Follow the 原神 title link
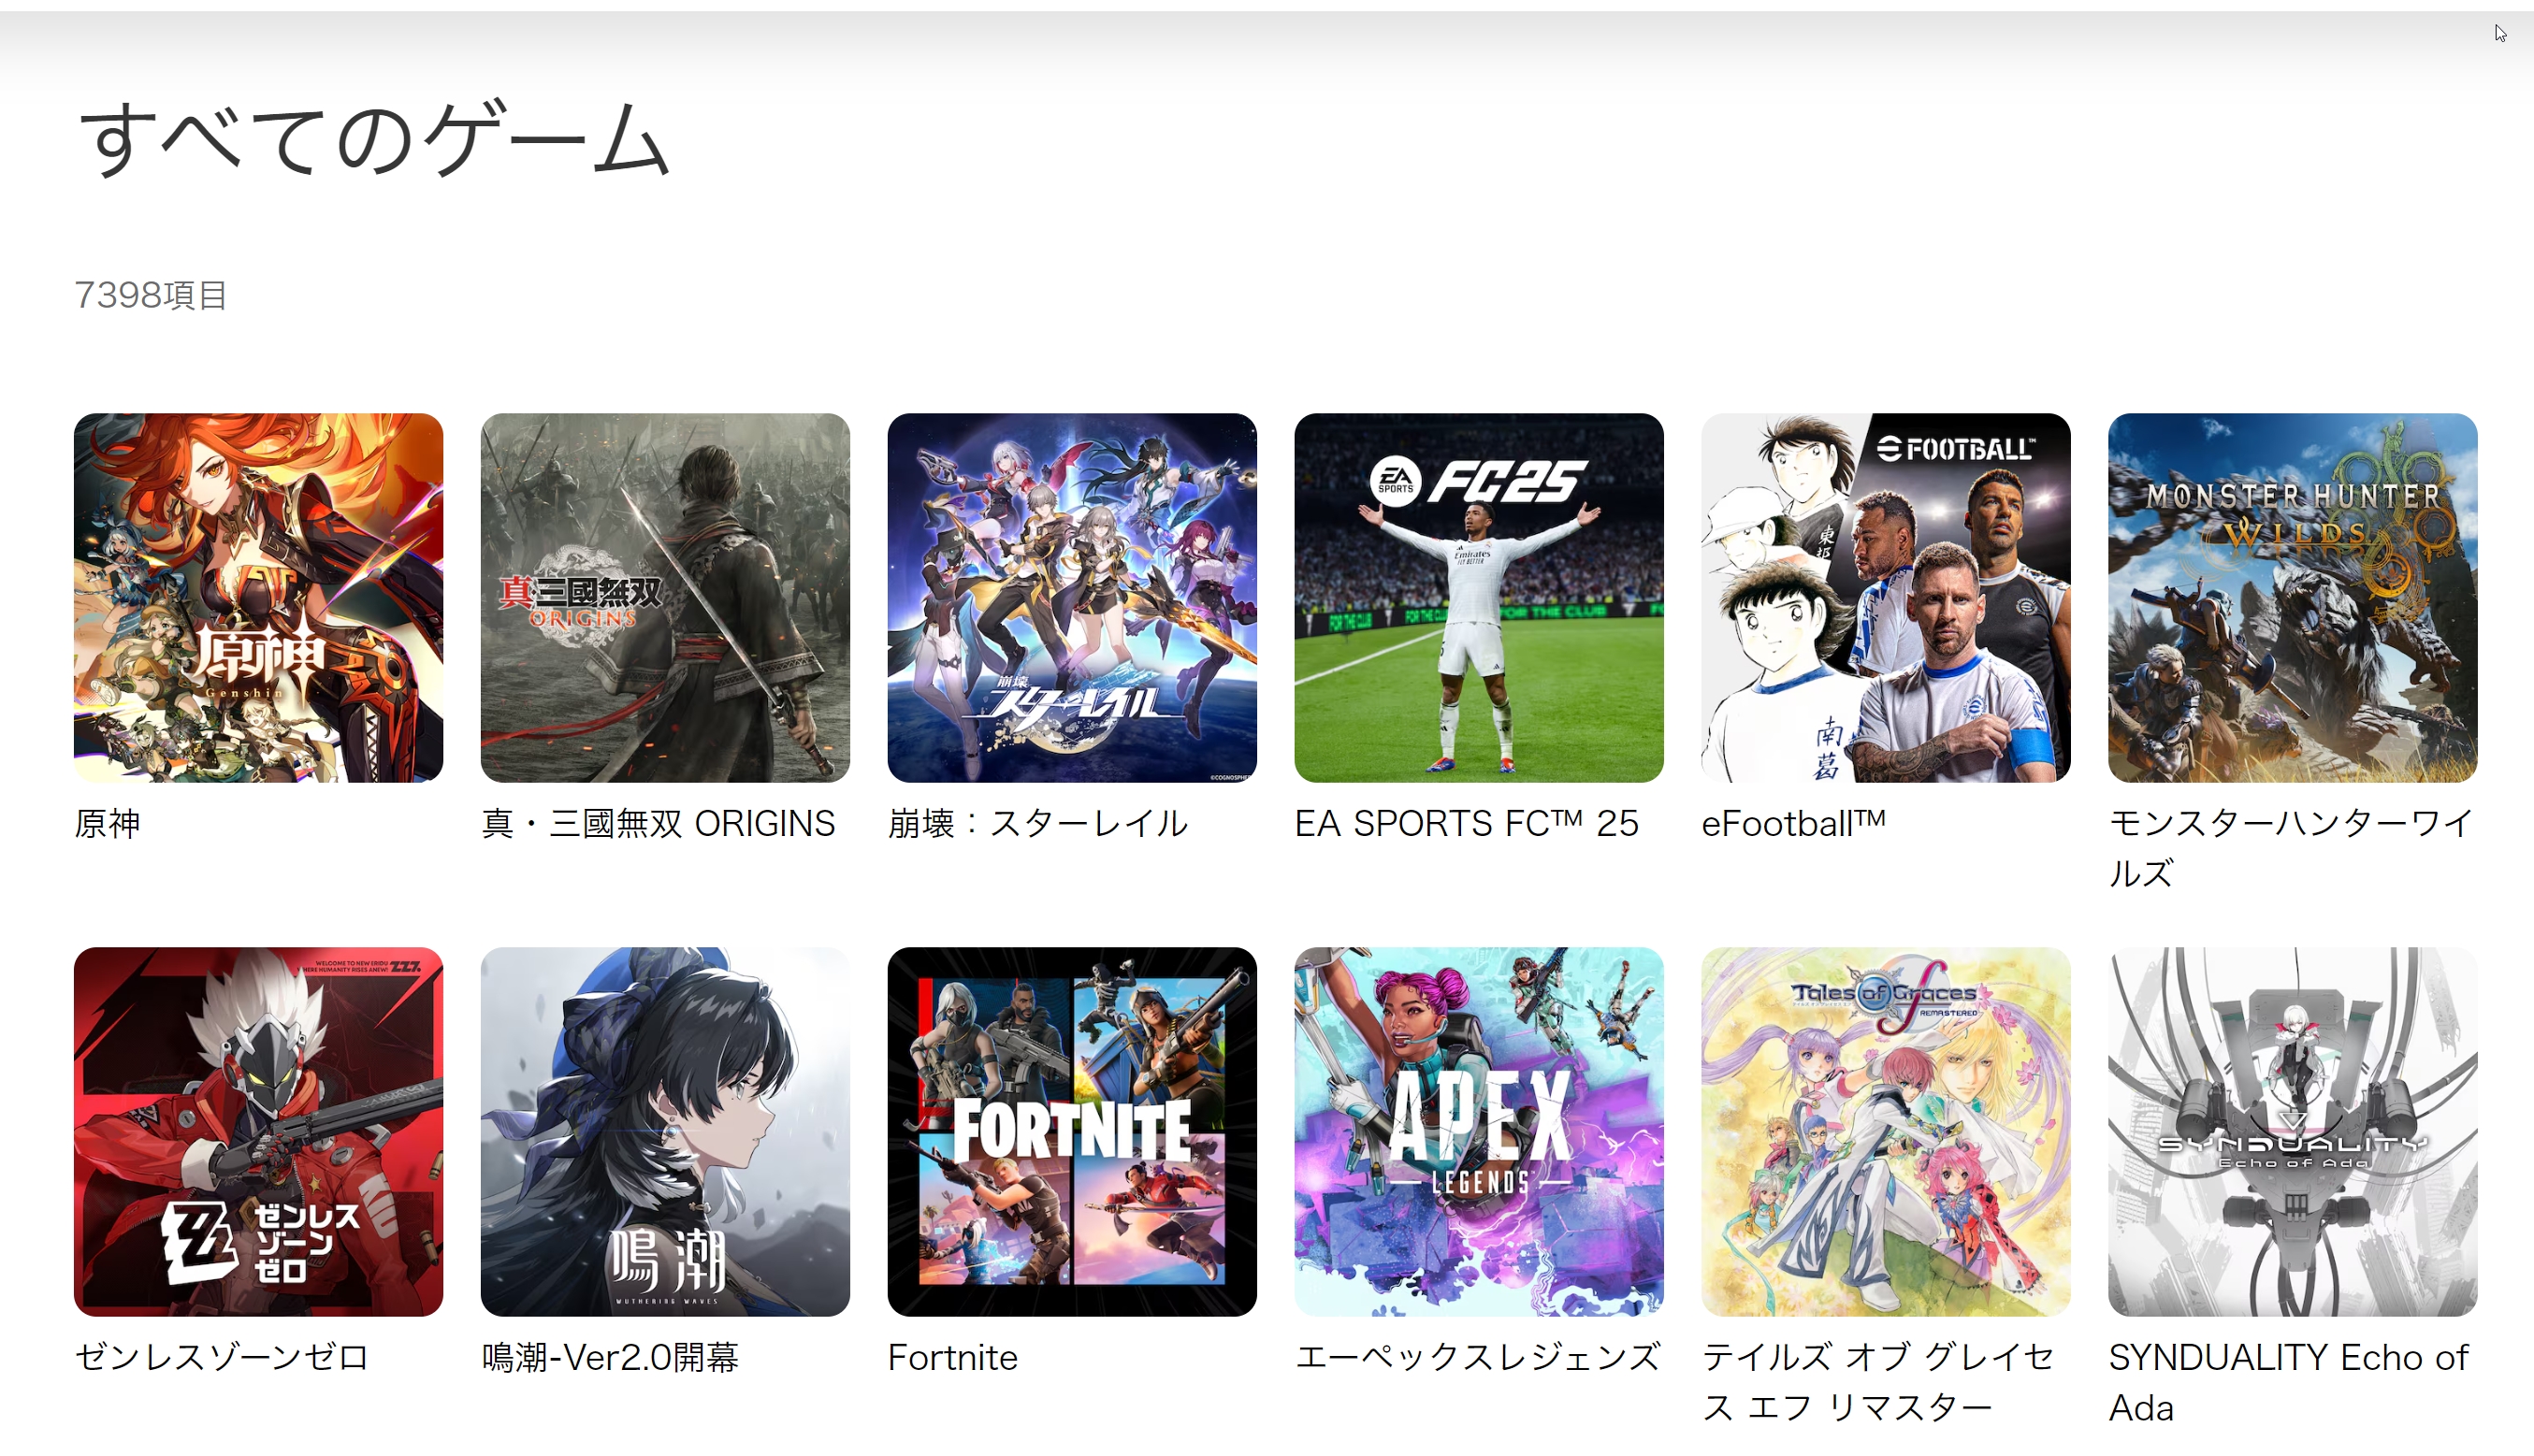 coord(107,823)
